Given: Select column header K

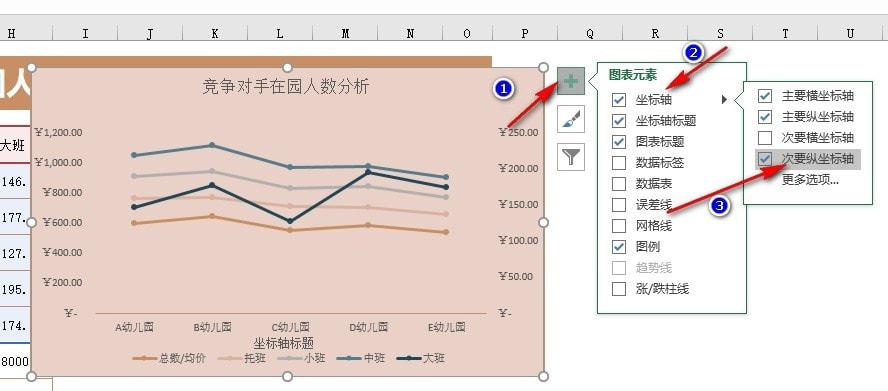Looking at the screenshot, I should coord(215,33).
